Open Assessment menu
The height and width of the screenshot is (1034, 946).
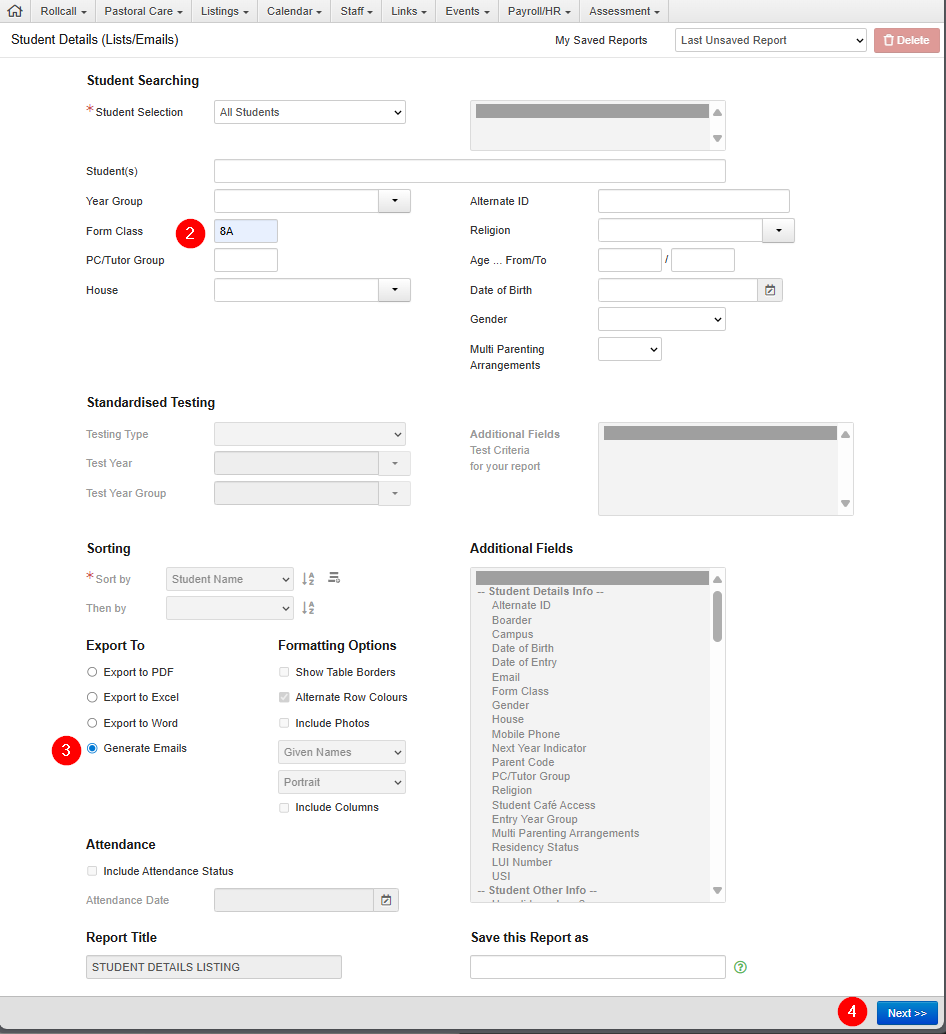pyautogui.click(x=624, y=11)
